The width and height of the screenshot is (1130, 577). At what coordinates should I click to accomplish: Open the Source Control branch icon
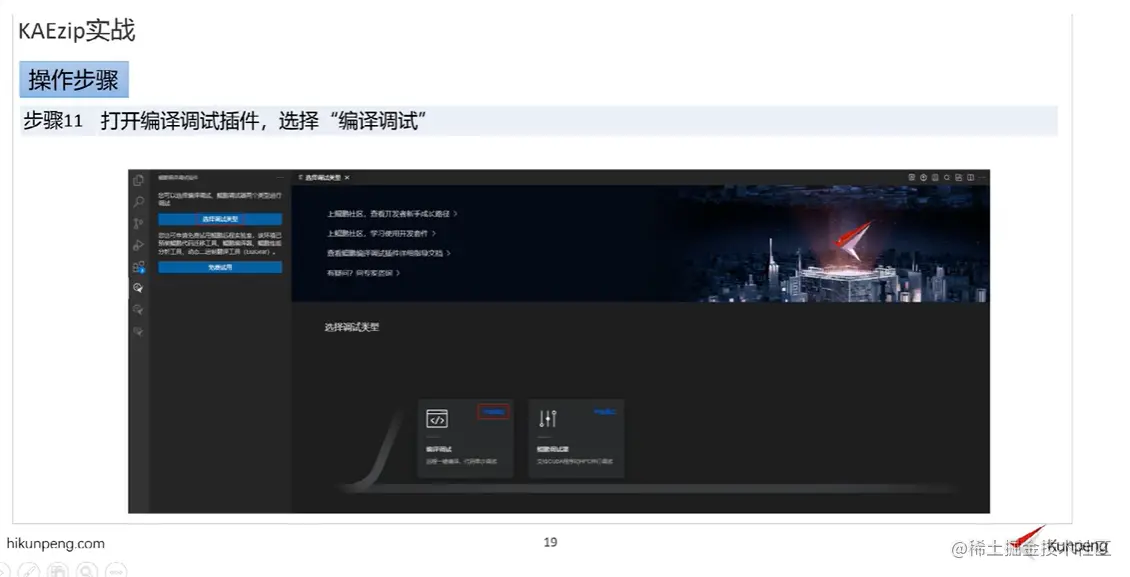[138, 223]
